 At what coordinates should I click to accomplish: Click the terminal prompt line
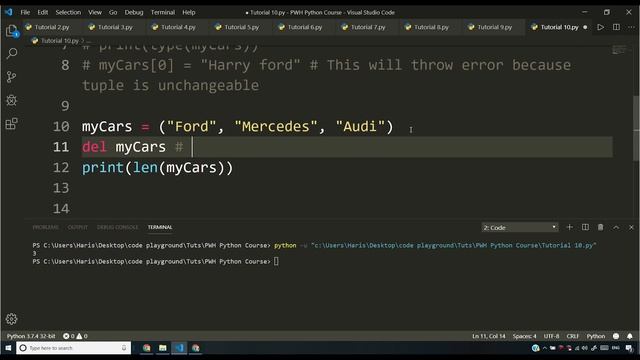coord(155,262)
